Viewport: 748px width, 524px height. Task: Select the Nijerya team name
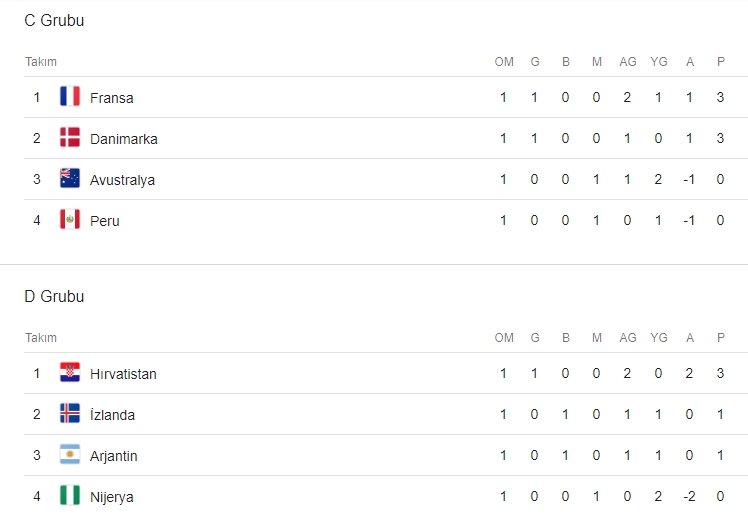tap(111, 497)
